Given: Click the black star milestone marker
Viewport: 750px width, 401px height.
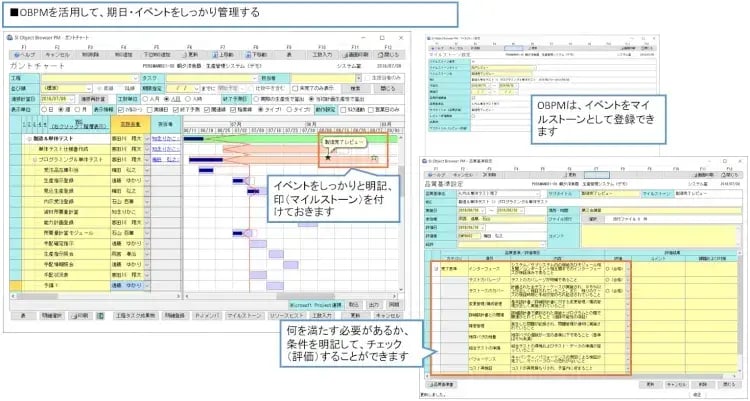Looking at the screenshot, I should tap(326, 159).
